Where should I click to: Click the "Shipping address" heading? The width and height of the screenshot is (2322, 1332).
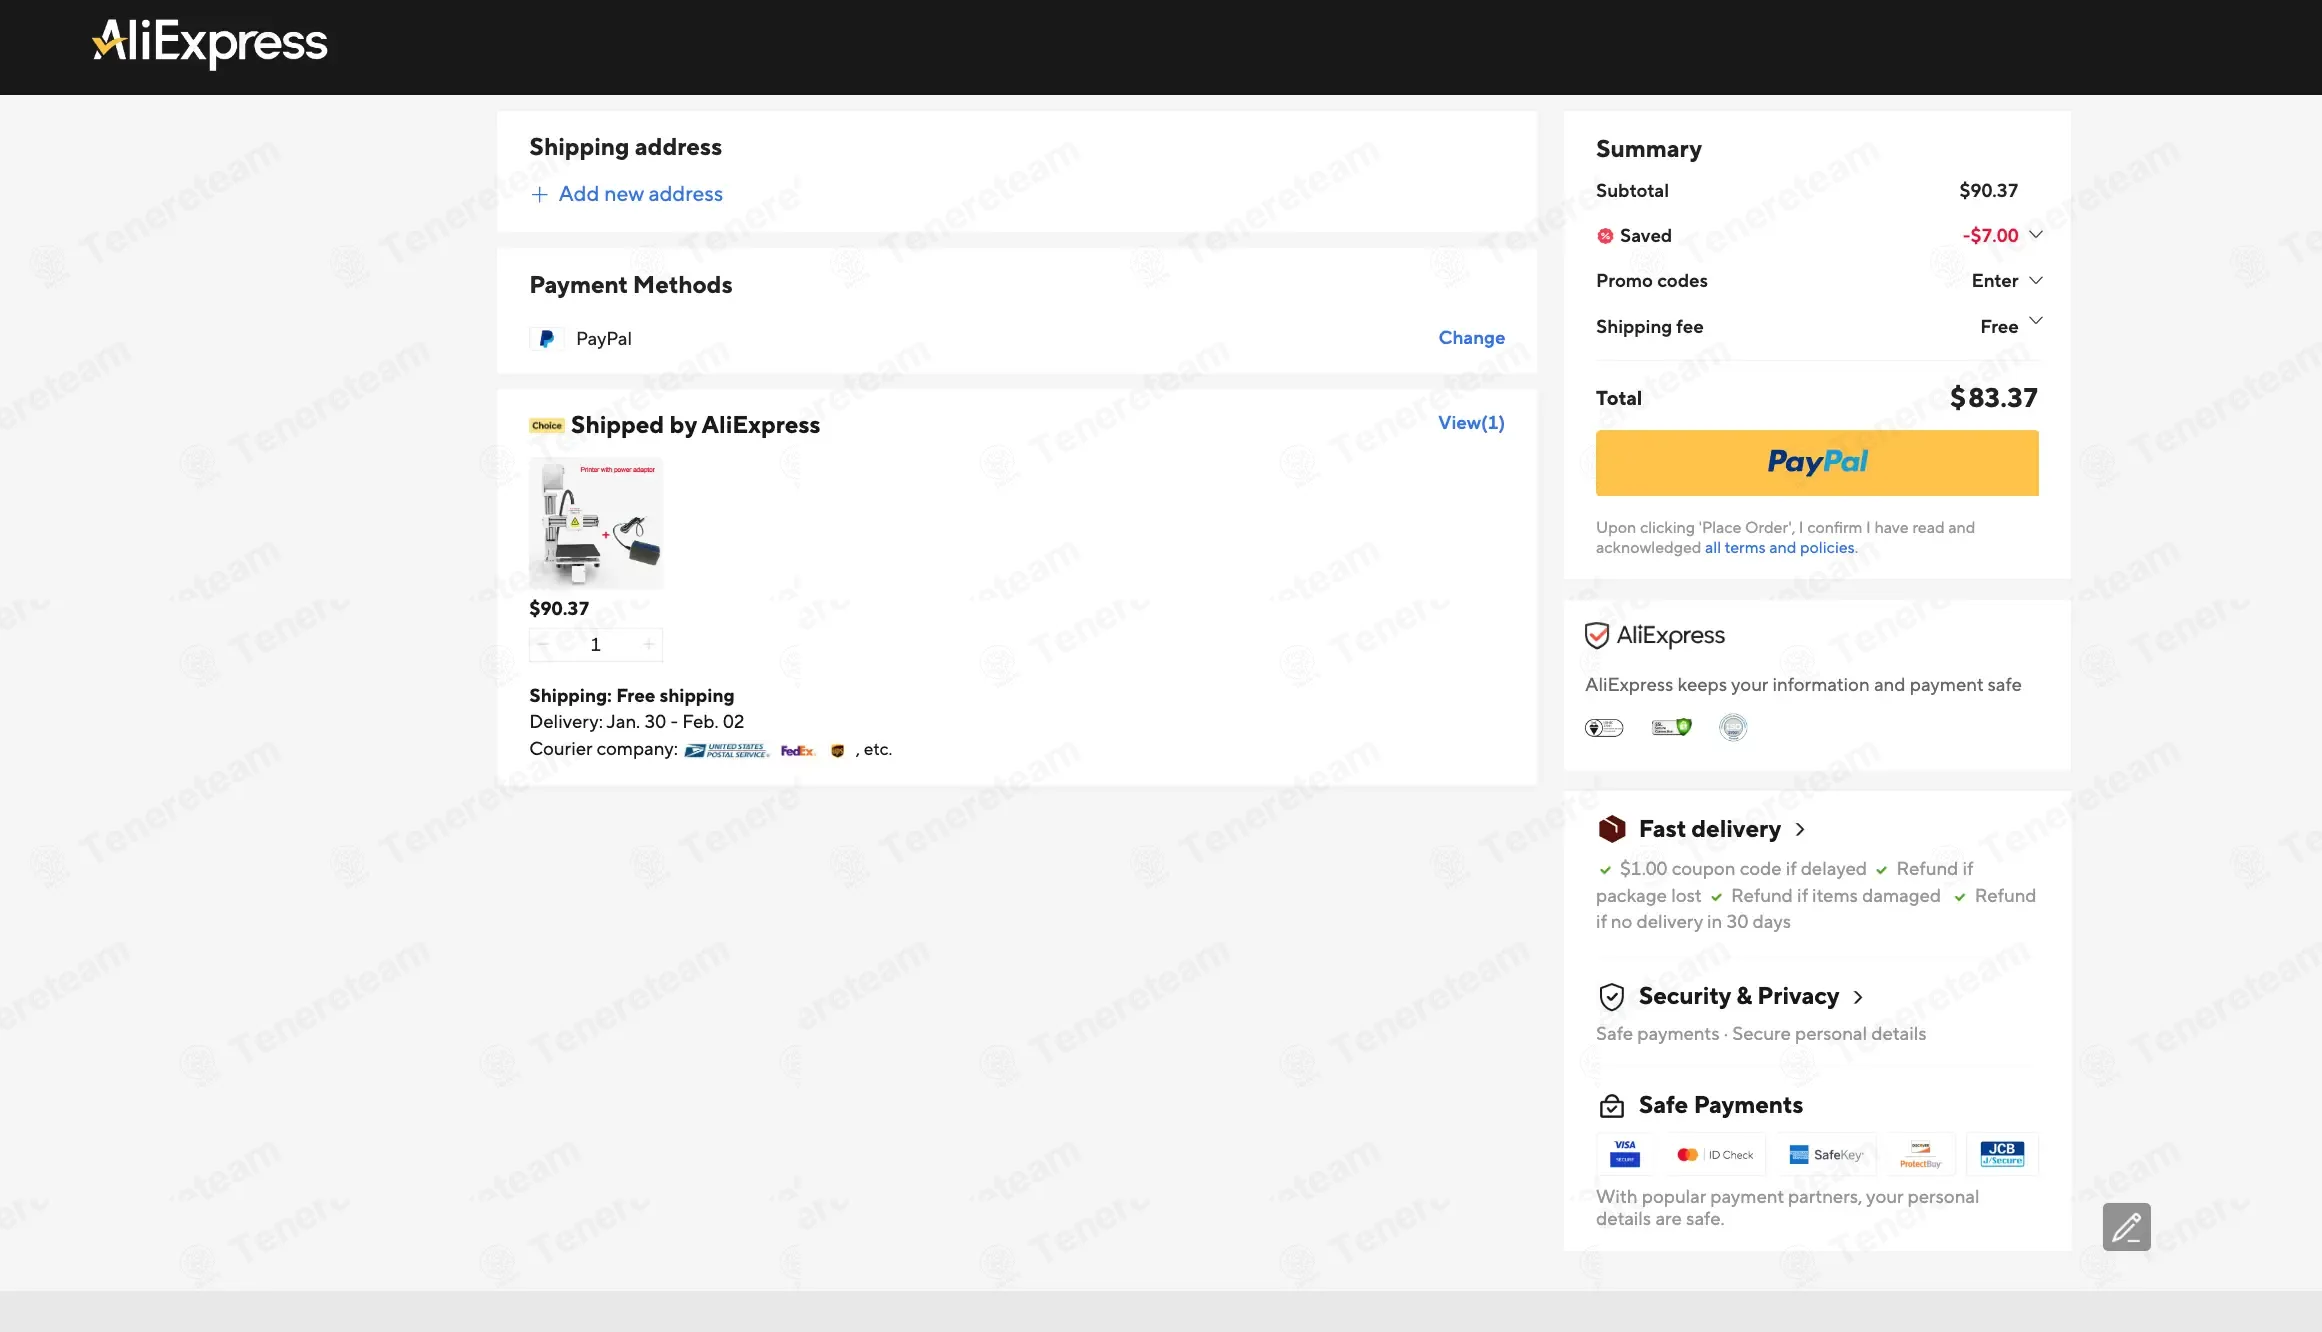pos(625,147)
